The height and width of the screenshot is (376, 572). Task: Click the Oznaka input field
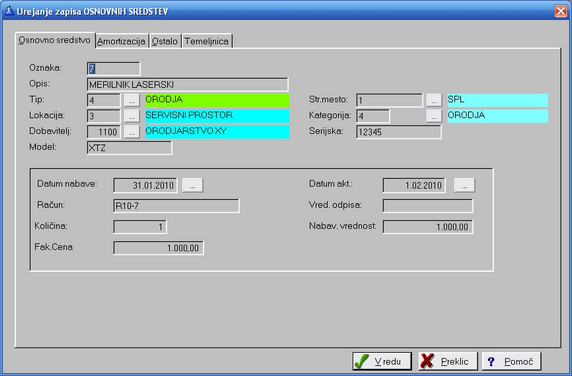pyautogui.click(x=113, y=69)
